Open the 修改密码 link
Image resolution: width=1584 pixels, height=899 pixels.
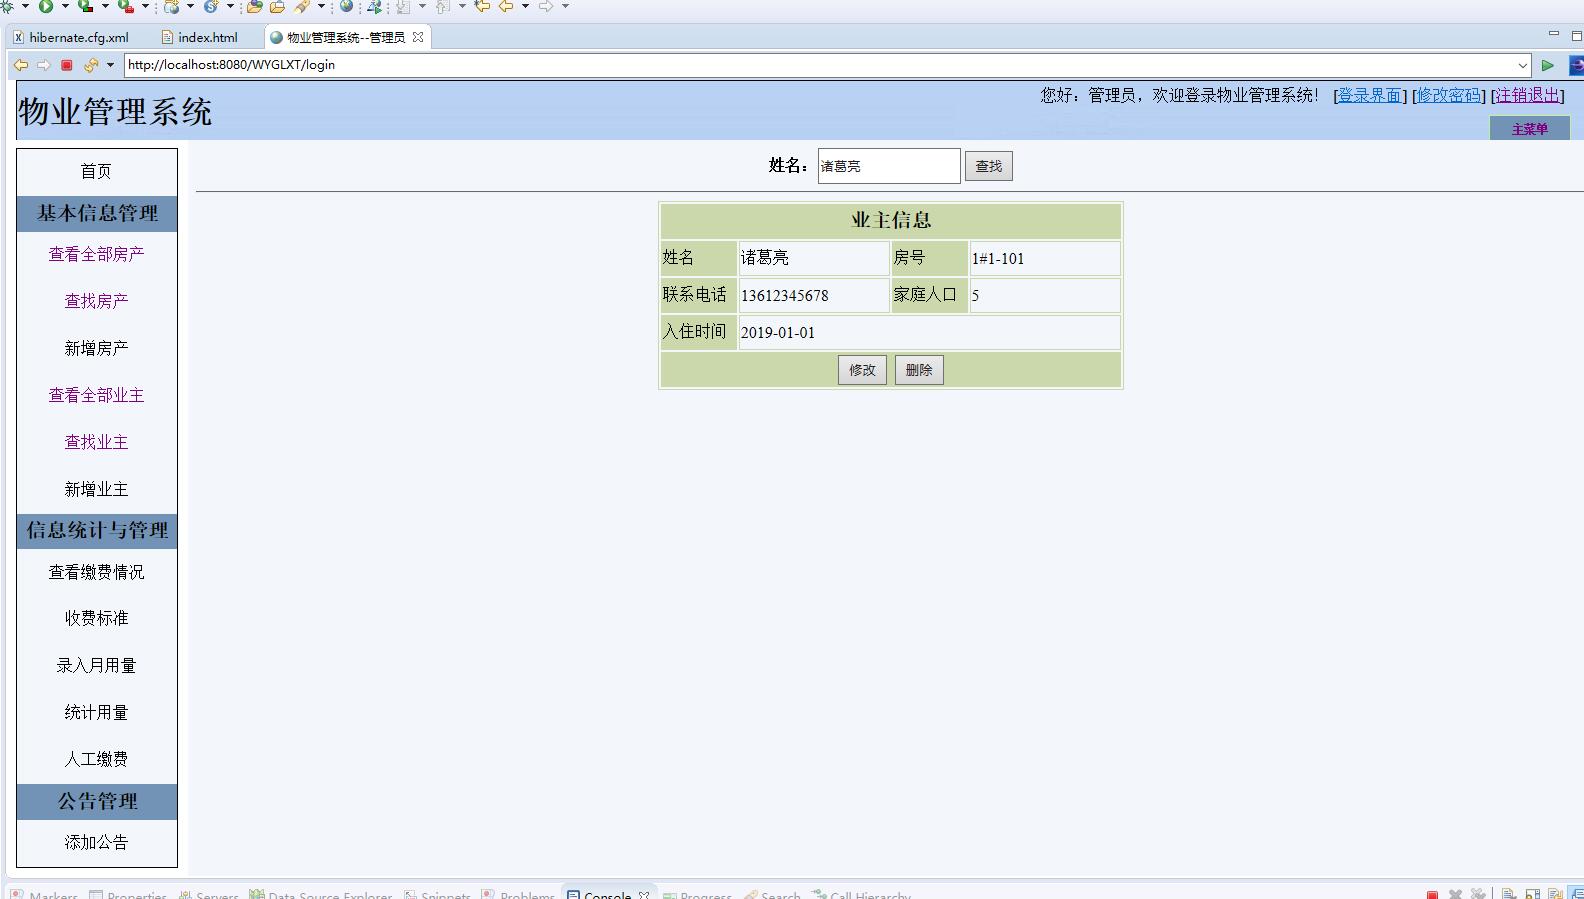click(1448, 95)
